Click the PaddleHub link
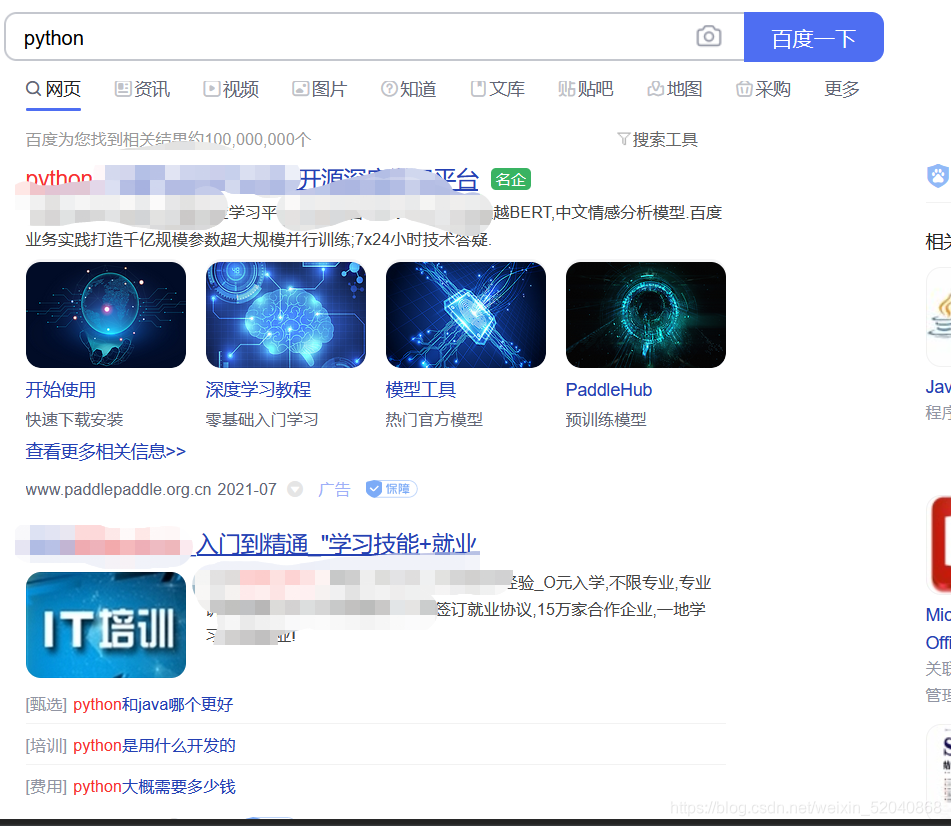This screenshot has width=951, height=826. pos(609,390)
